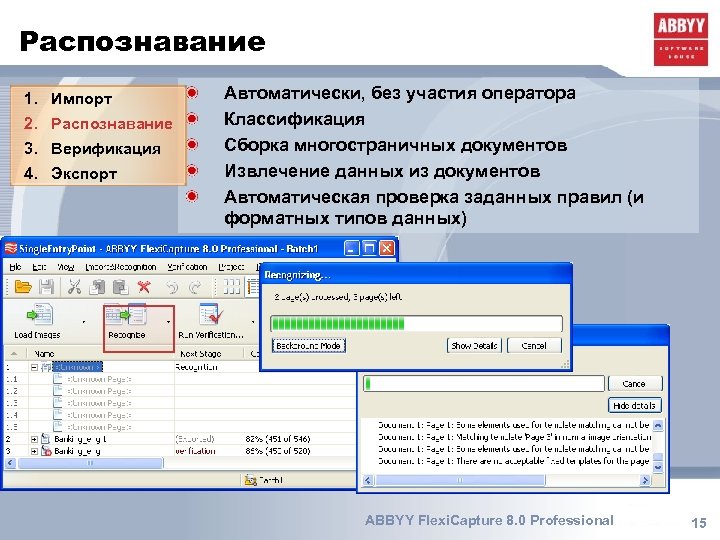Click '82% (451 of 546)' cell
The image size is (720, 540).
[278, 439]
